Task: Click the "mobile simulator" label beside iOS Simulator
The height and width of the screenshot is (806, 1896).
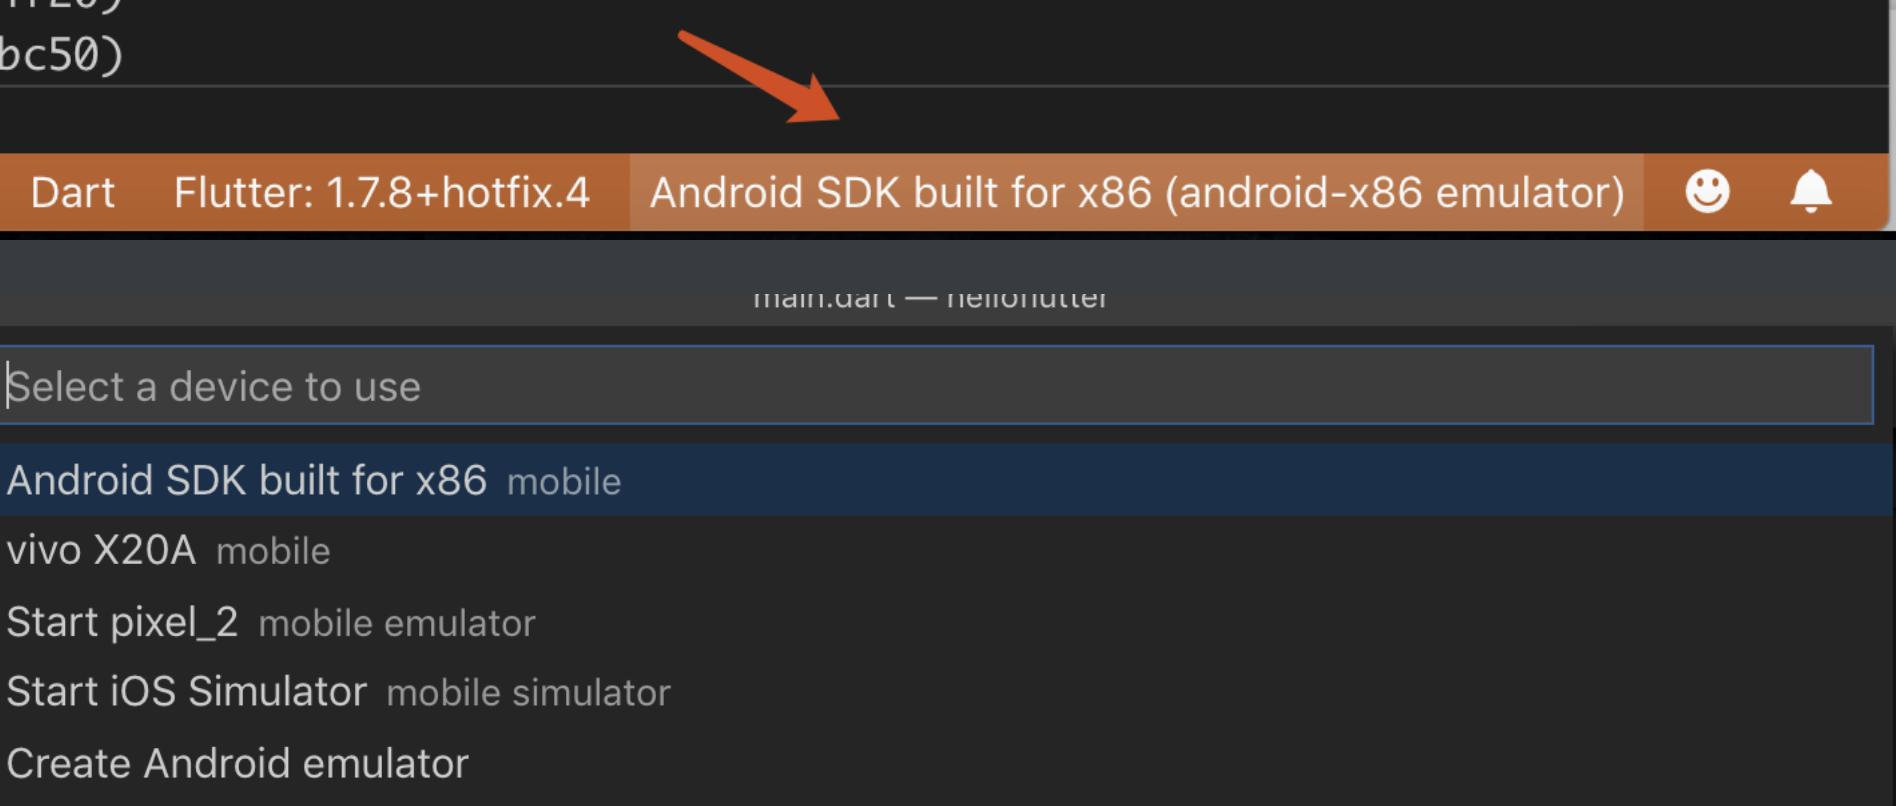Action: [x=528, y=693]
